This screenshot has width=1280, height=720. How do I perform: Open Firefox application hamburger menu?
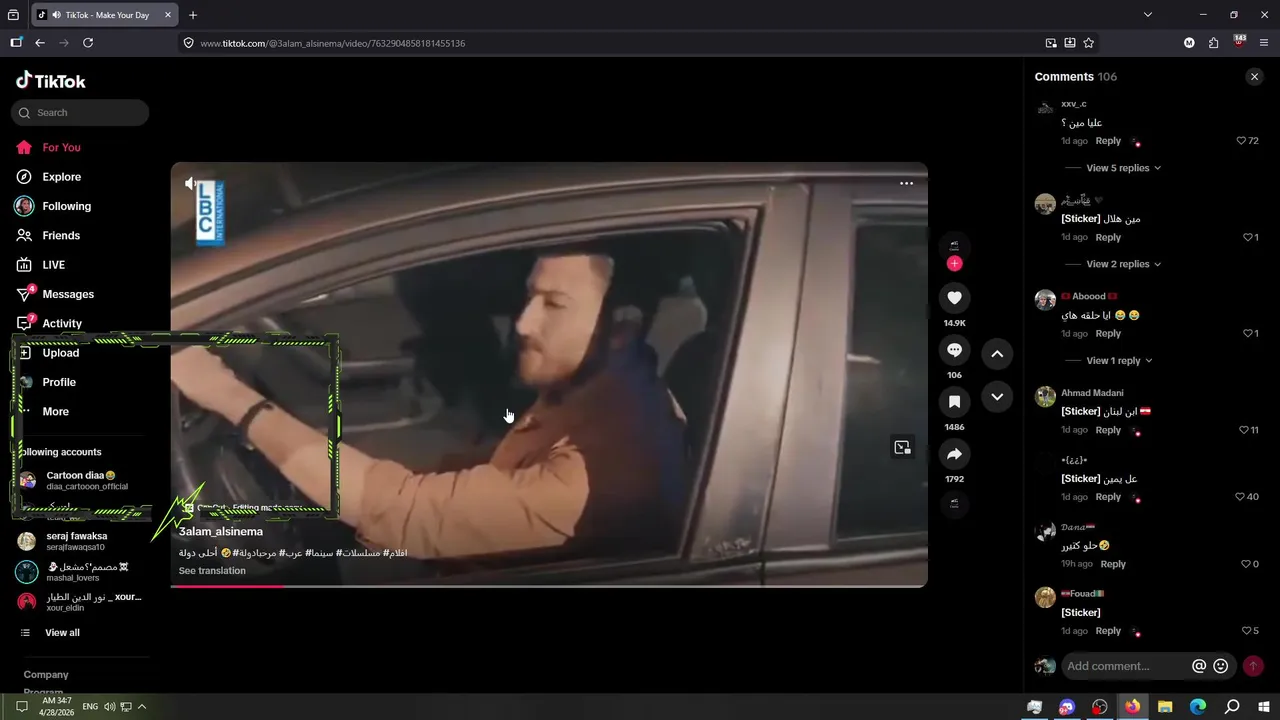(1264, 43)
